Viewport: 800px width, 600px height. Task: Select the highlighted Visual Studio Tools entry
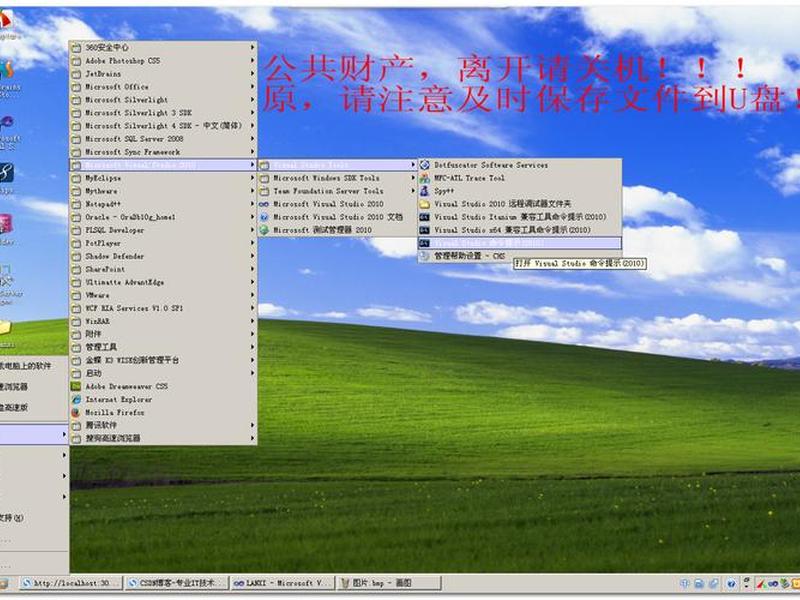pos(337,165)
